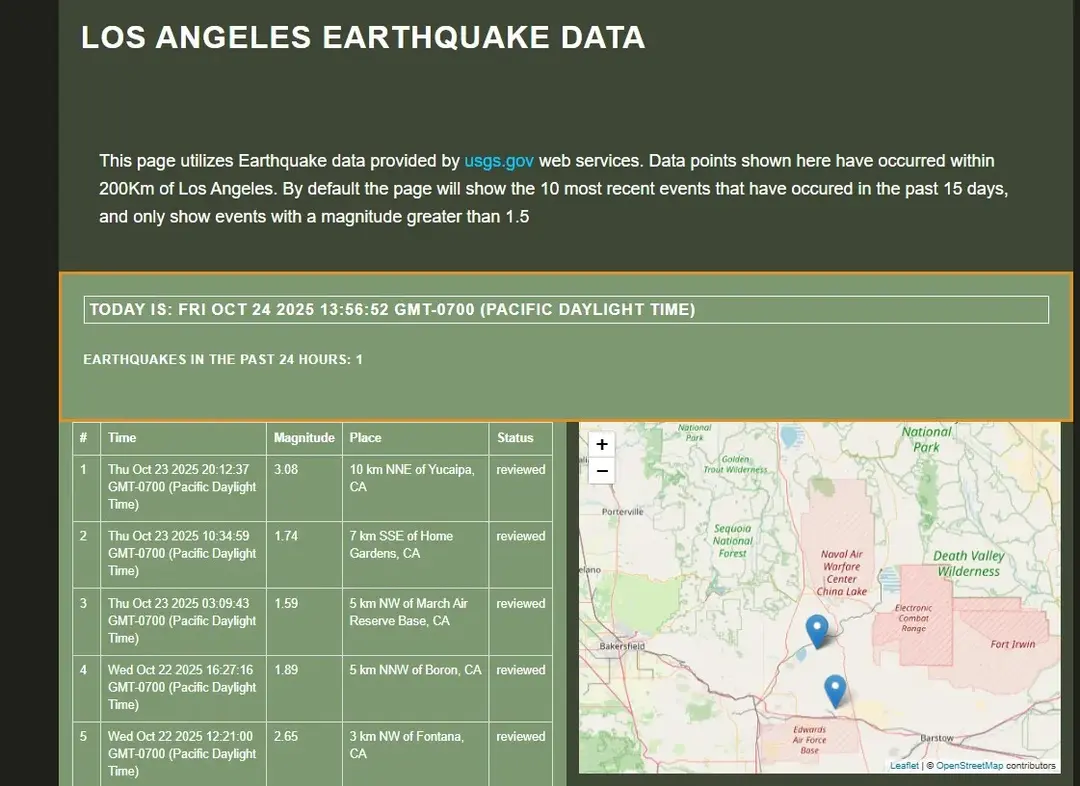Click the map zoom in icon

[601, 443]
